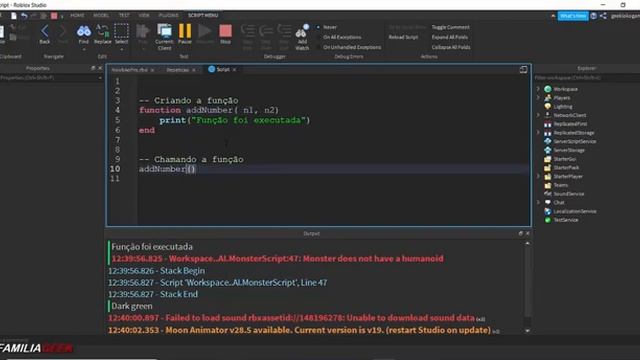Click the Explorer filter input field
Screen dimensions: 640x360
pos(586,78)
